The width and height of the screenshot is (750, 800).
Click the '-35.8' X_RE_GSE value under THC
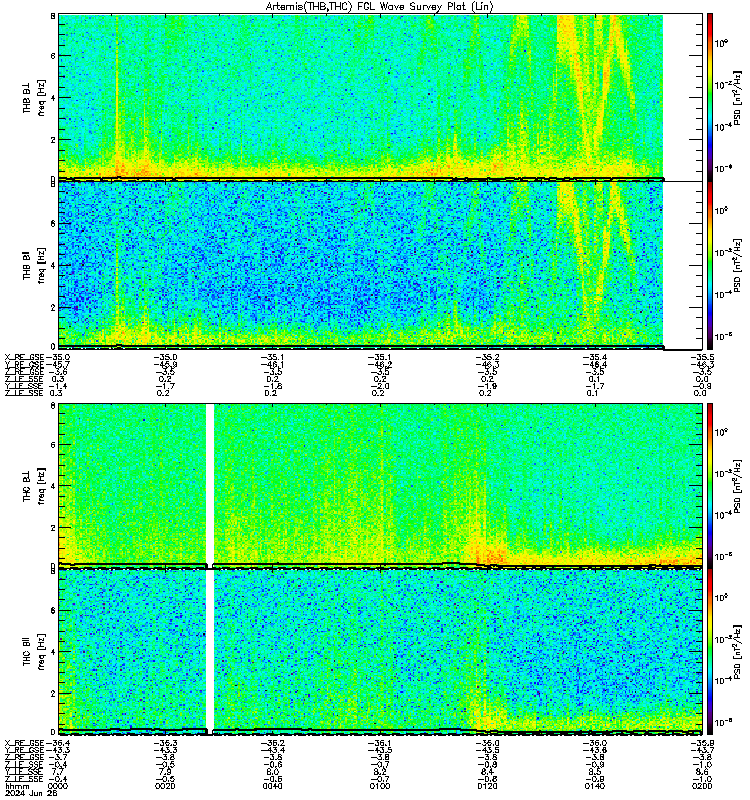(702, 743)
